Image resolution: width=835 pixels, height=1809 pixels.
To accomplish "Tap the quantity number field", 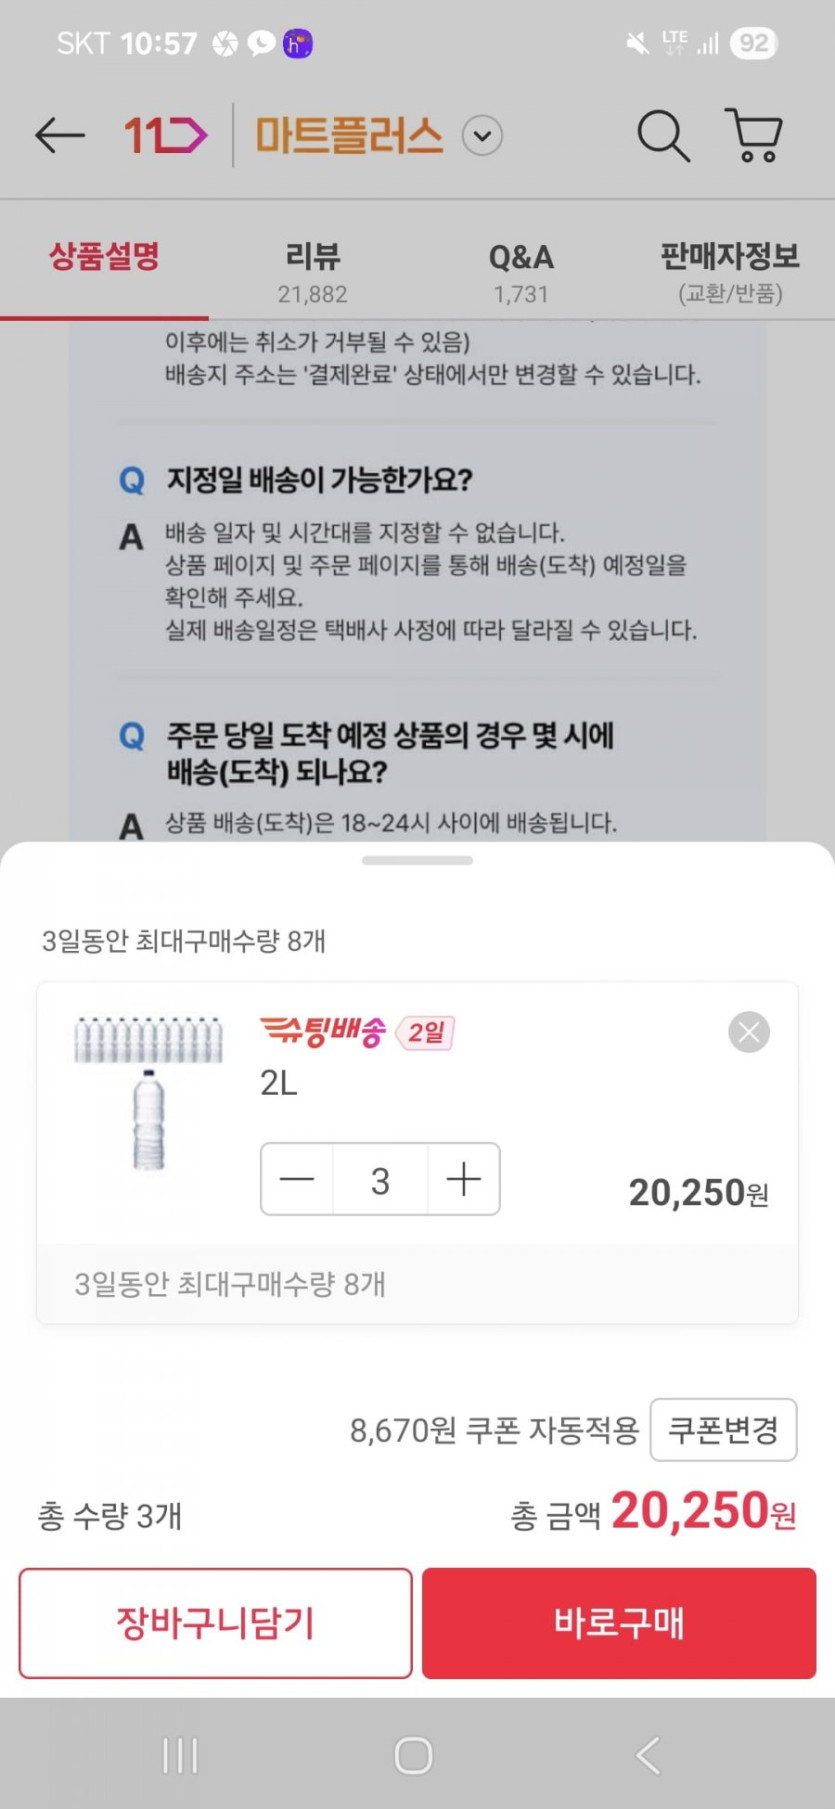I will click(x=380, y=1180).
